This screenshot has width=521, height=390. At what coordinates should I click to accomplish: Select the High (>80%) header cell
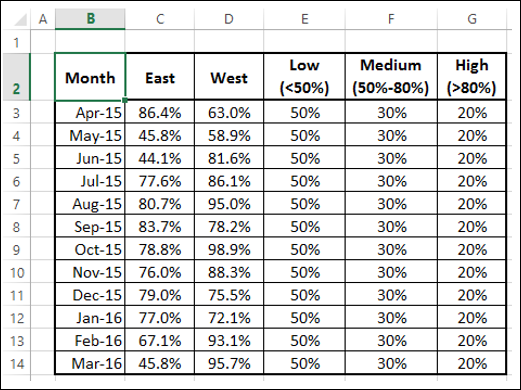[x=472, y=77]
